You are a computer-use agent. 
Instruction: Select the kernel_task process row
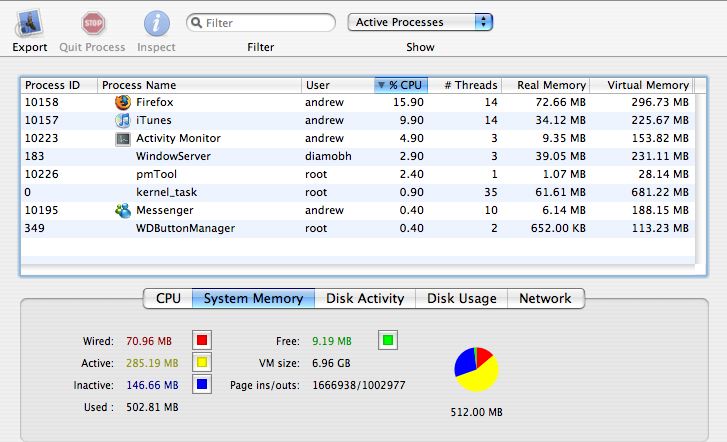(357, 192)
